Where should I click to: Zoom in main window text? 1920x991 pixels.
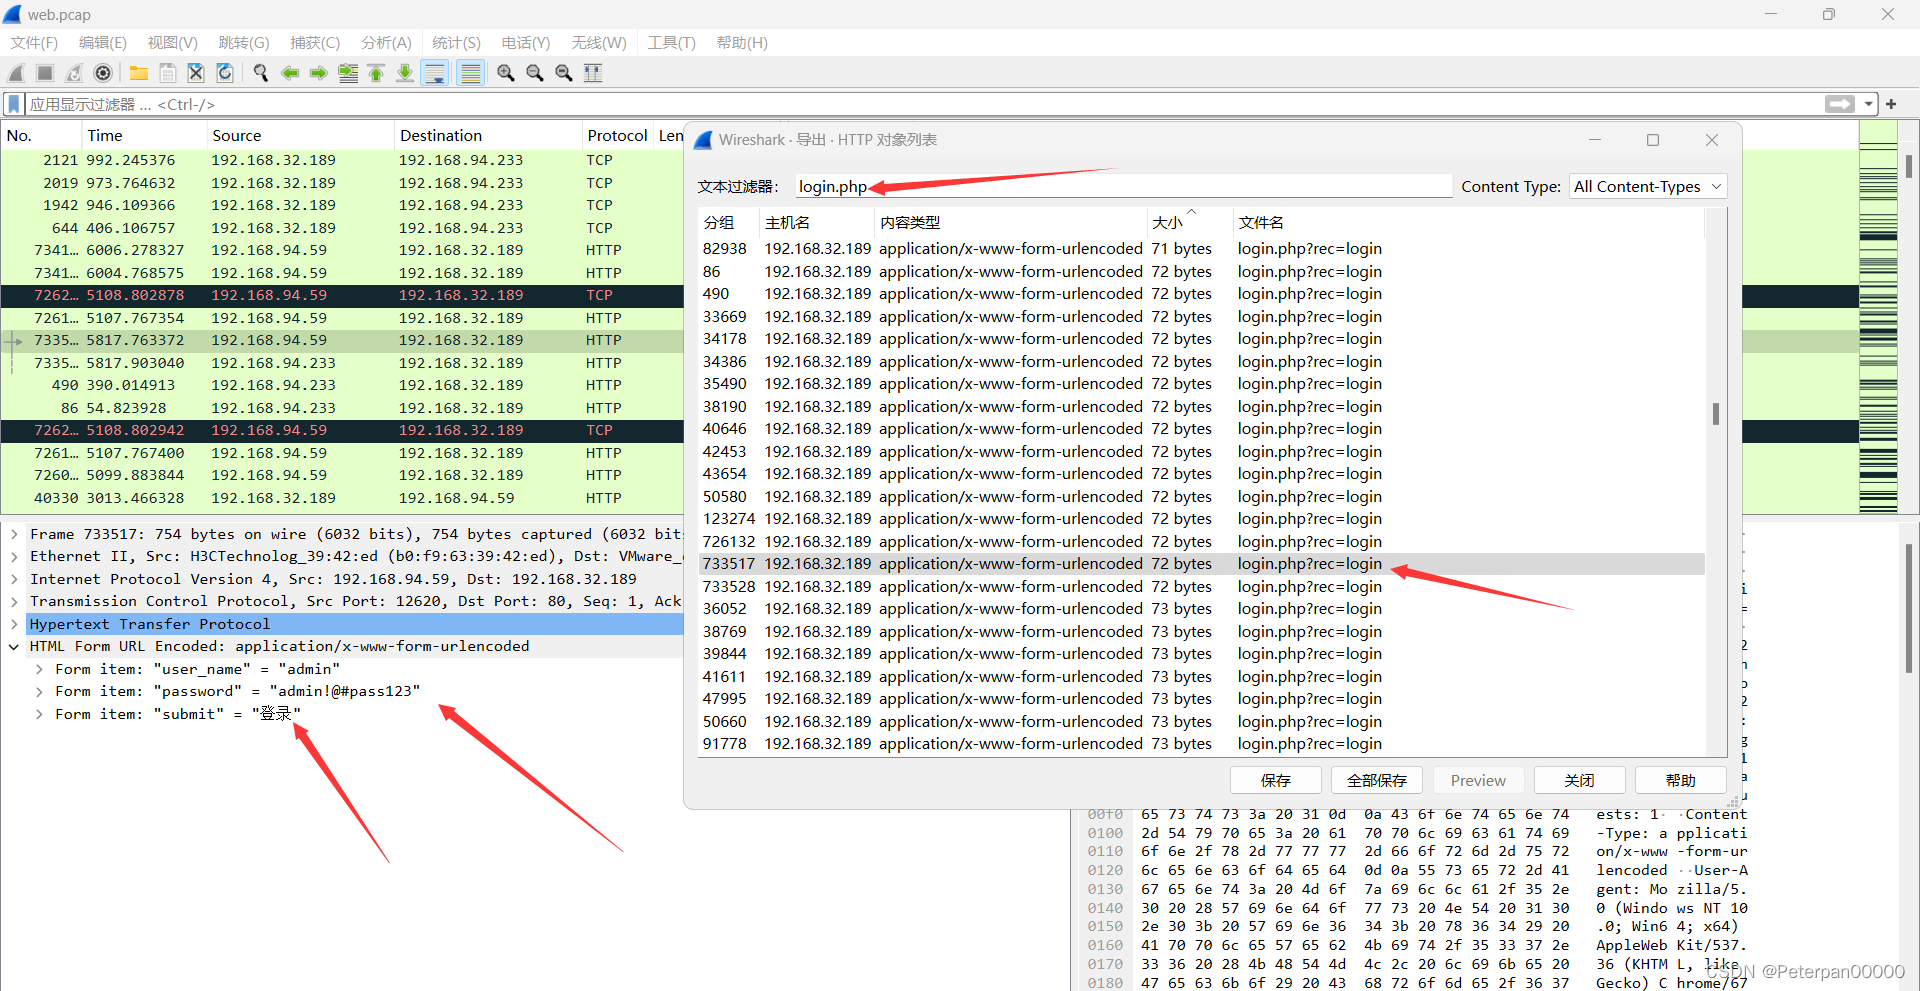point(506,73)
